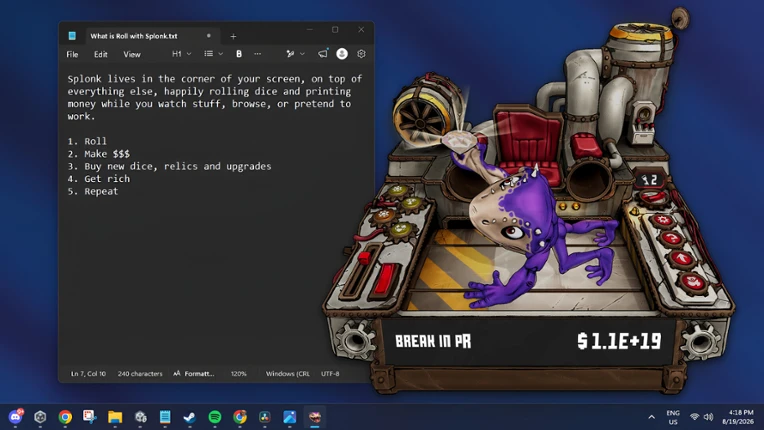Click the line '5. Repeat'
The width and height of the screenshot is (764, 430).
(x=93, y=191)
